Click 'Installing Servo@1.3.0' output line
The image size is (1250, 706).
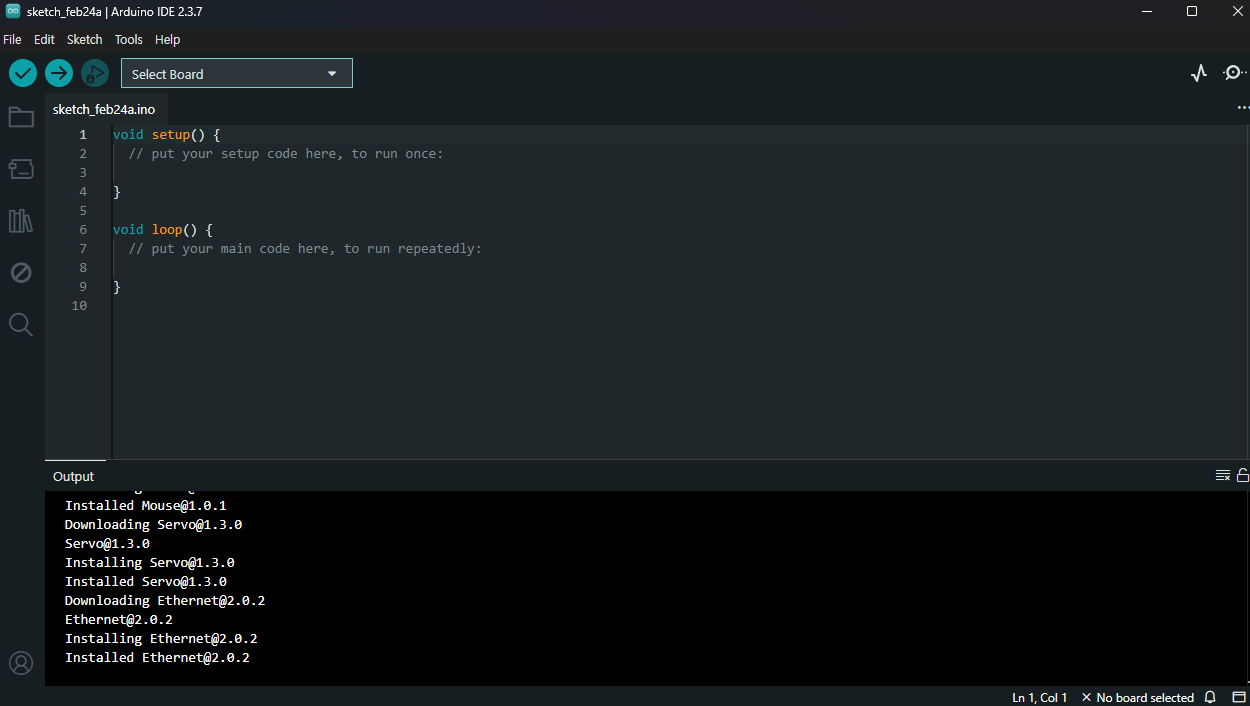tap(150, 562)
